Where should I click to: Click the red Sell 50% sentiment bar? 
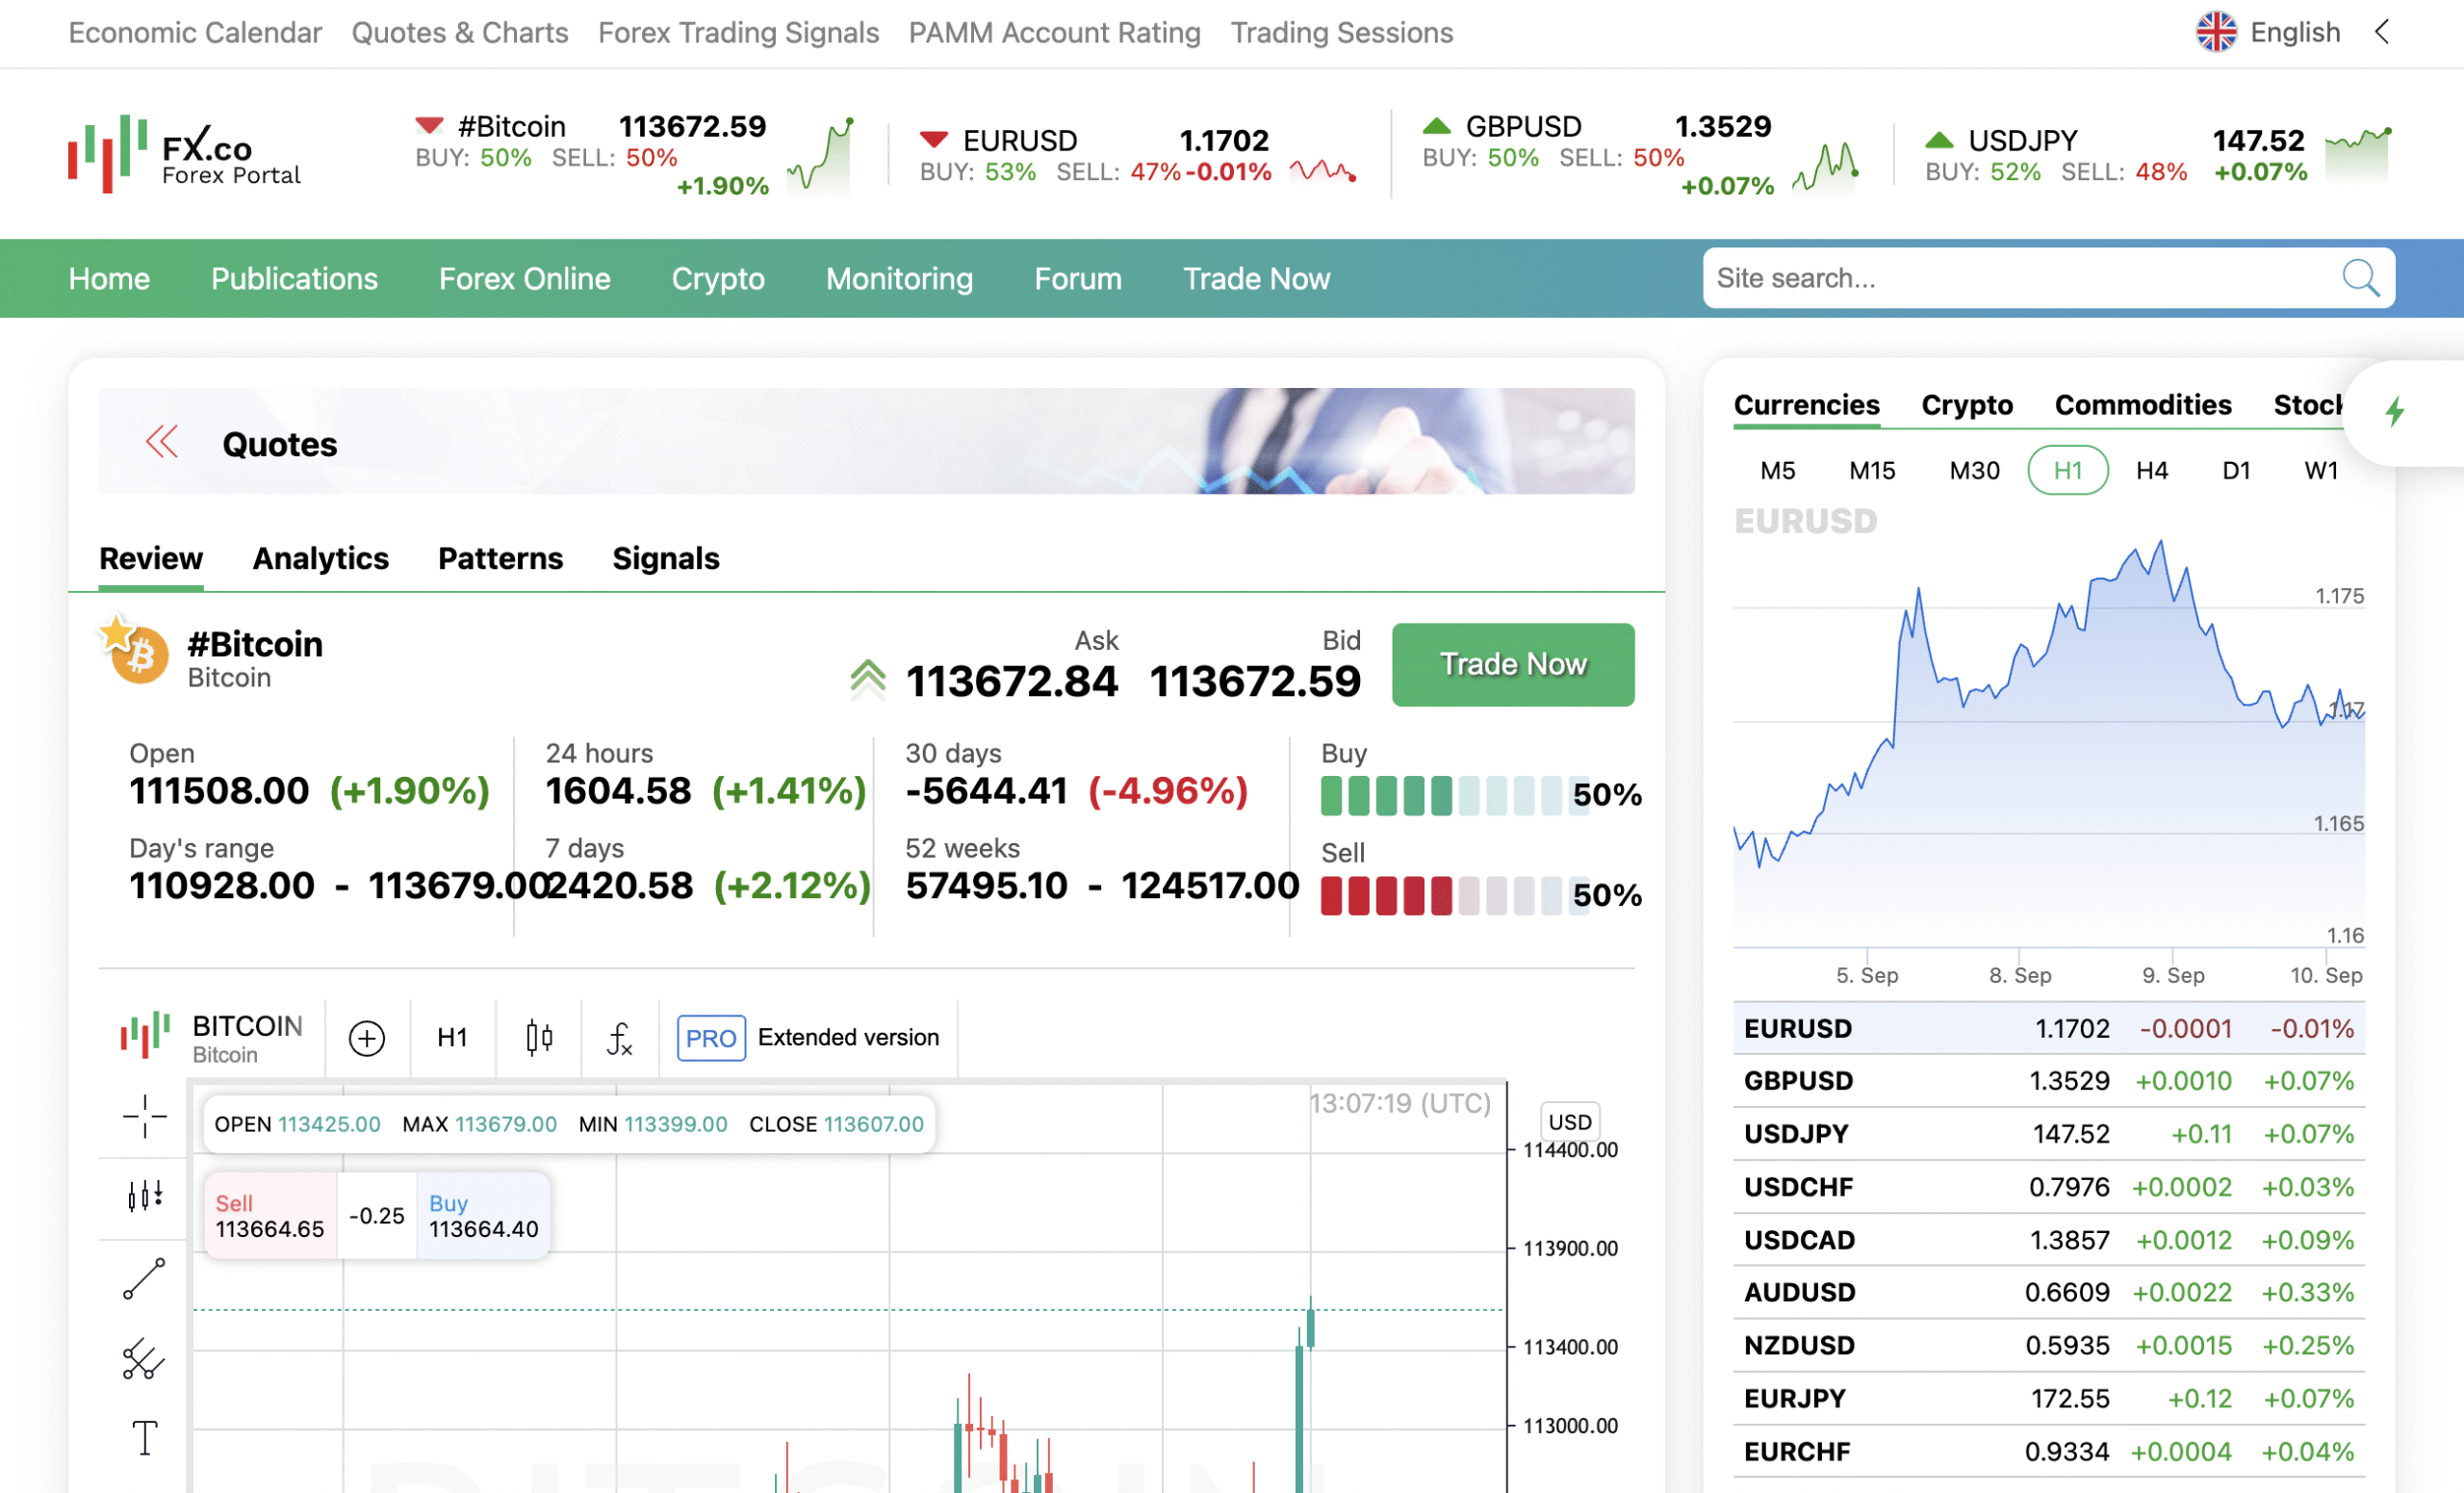point(1454,895)
